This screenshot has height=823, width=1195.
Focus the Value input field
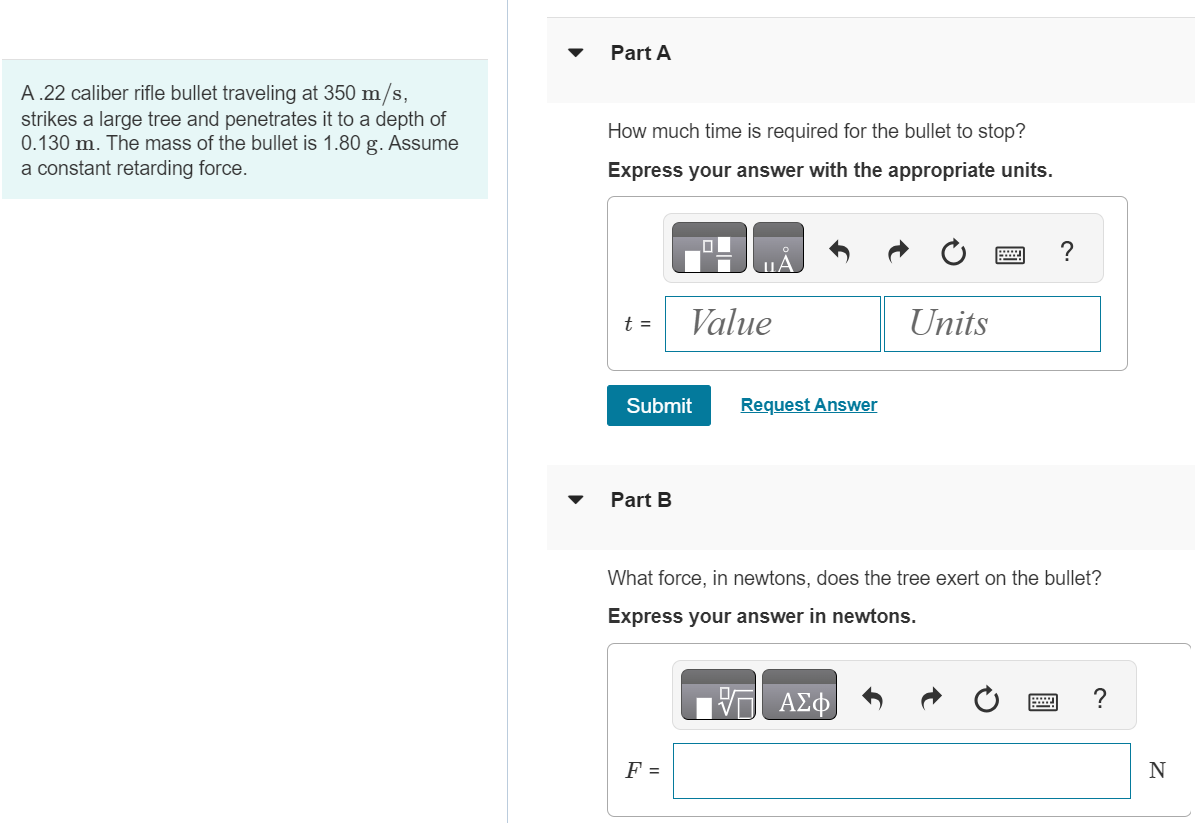point(773,324)
